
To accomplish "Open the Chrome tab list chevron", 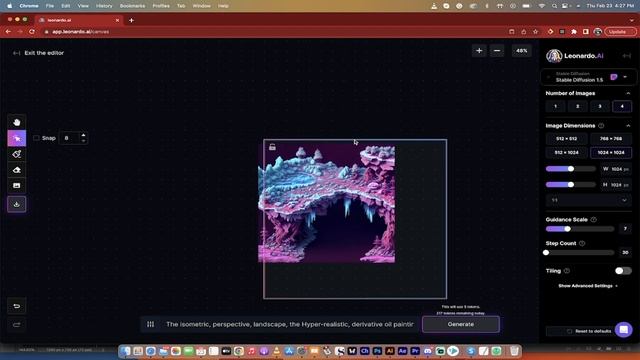I will pyautogui.click(x=632, y=20).
